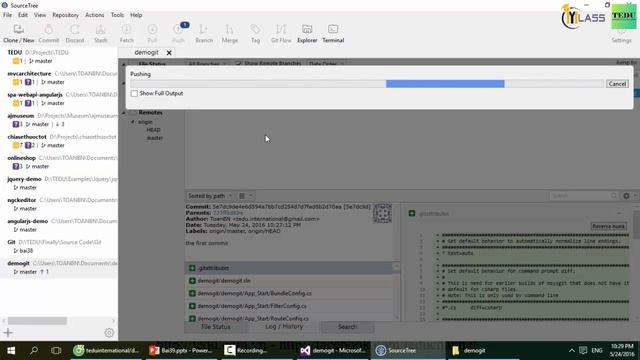Open the Settings toolbar icon
The image size is (640, 360).
coord(621,36)
